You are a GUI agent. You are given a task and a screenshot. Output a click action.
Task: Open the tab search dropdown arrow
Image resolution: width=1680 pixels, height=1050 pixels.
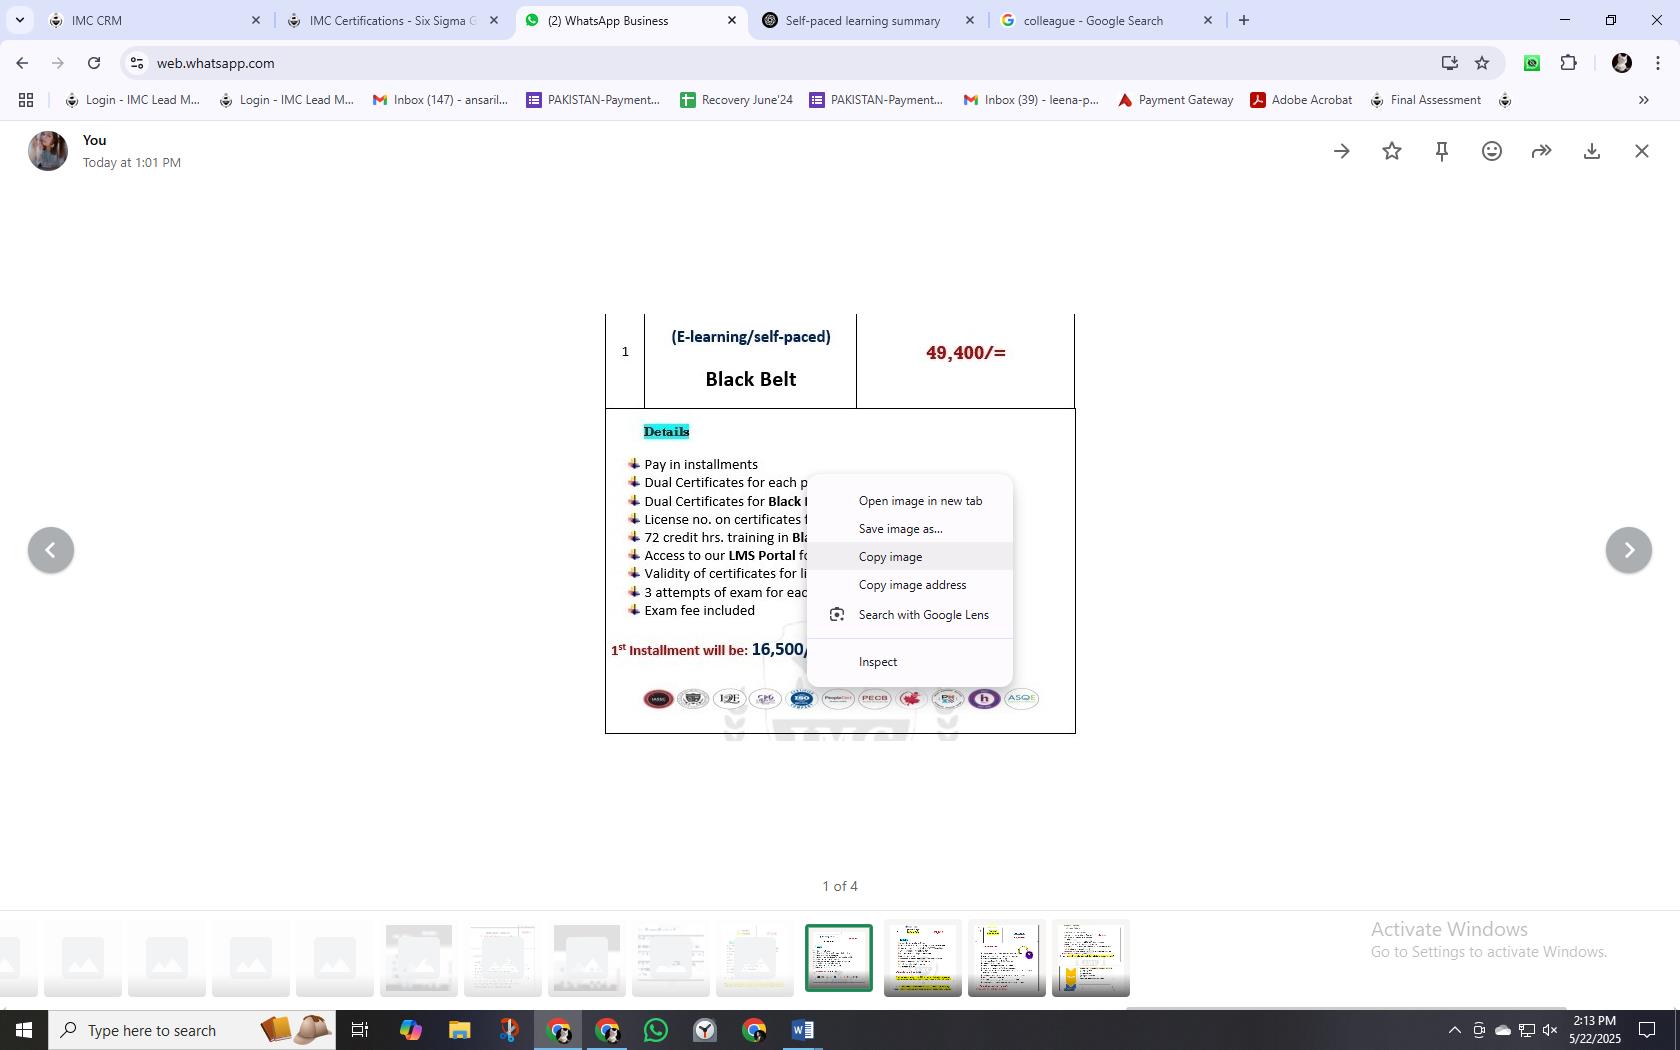tap(19, 20)
